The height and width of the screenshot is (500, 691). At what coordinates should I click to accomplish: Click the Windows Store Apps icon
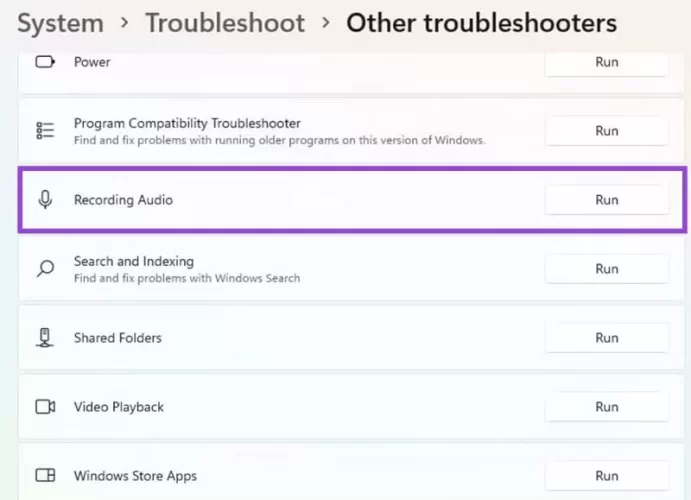(x=45, y=476)
